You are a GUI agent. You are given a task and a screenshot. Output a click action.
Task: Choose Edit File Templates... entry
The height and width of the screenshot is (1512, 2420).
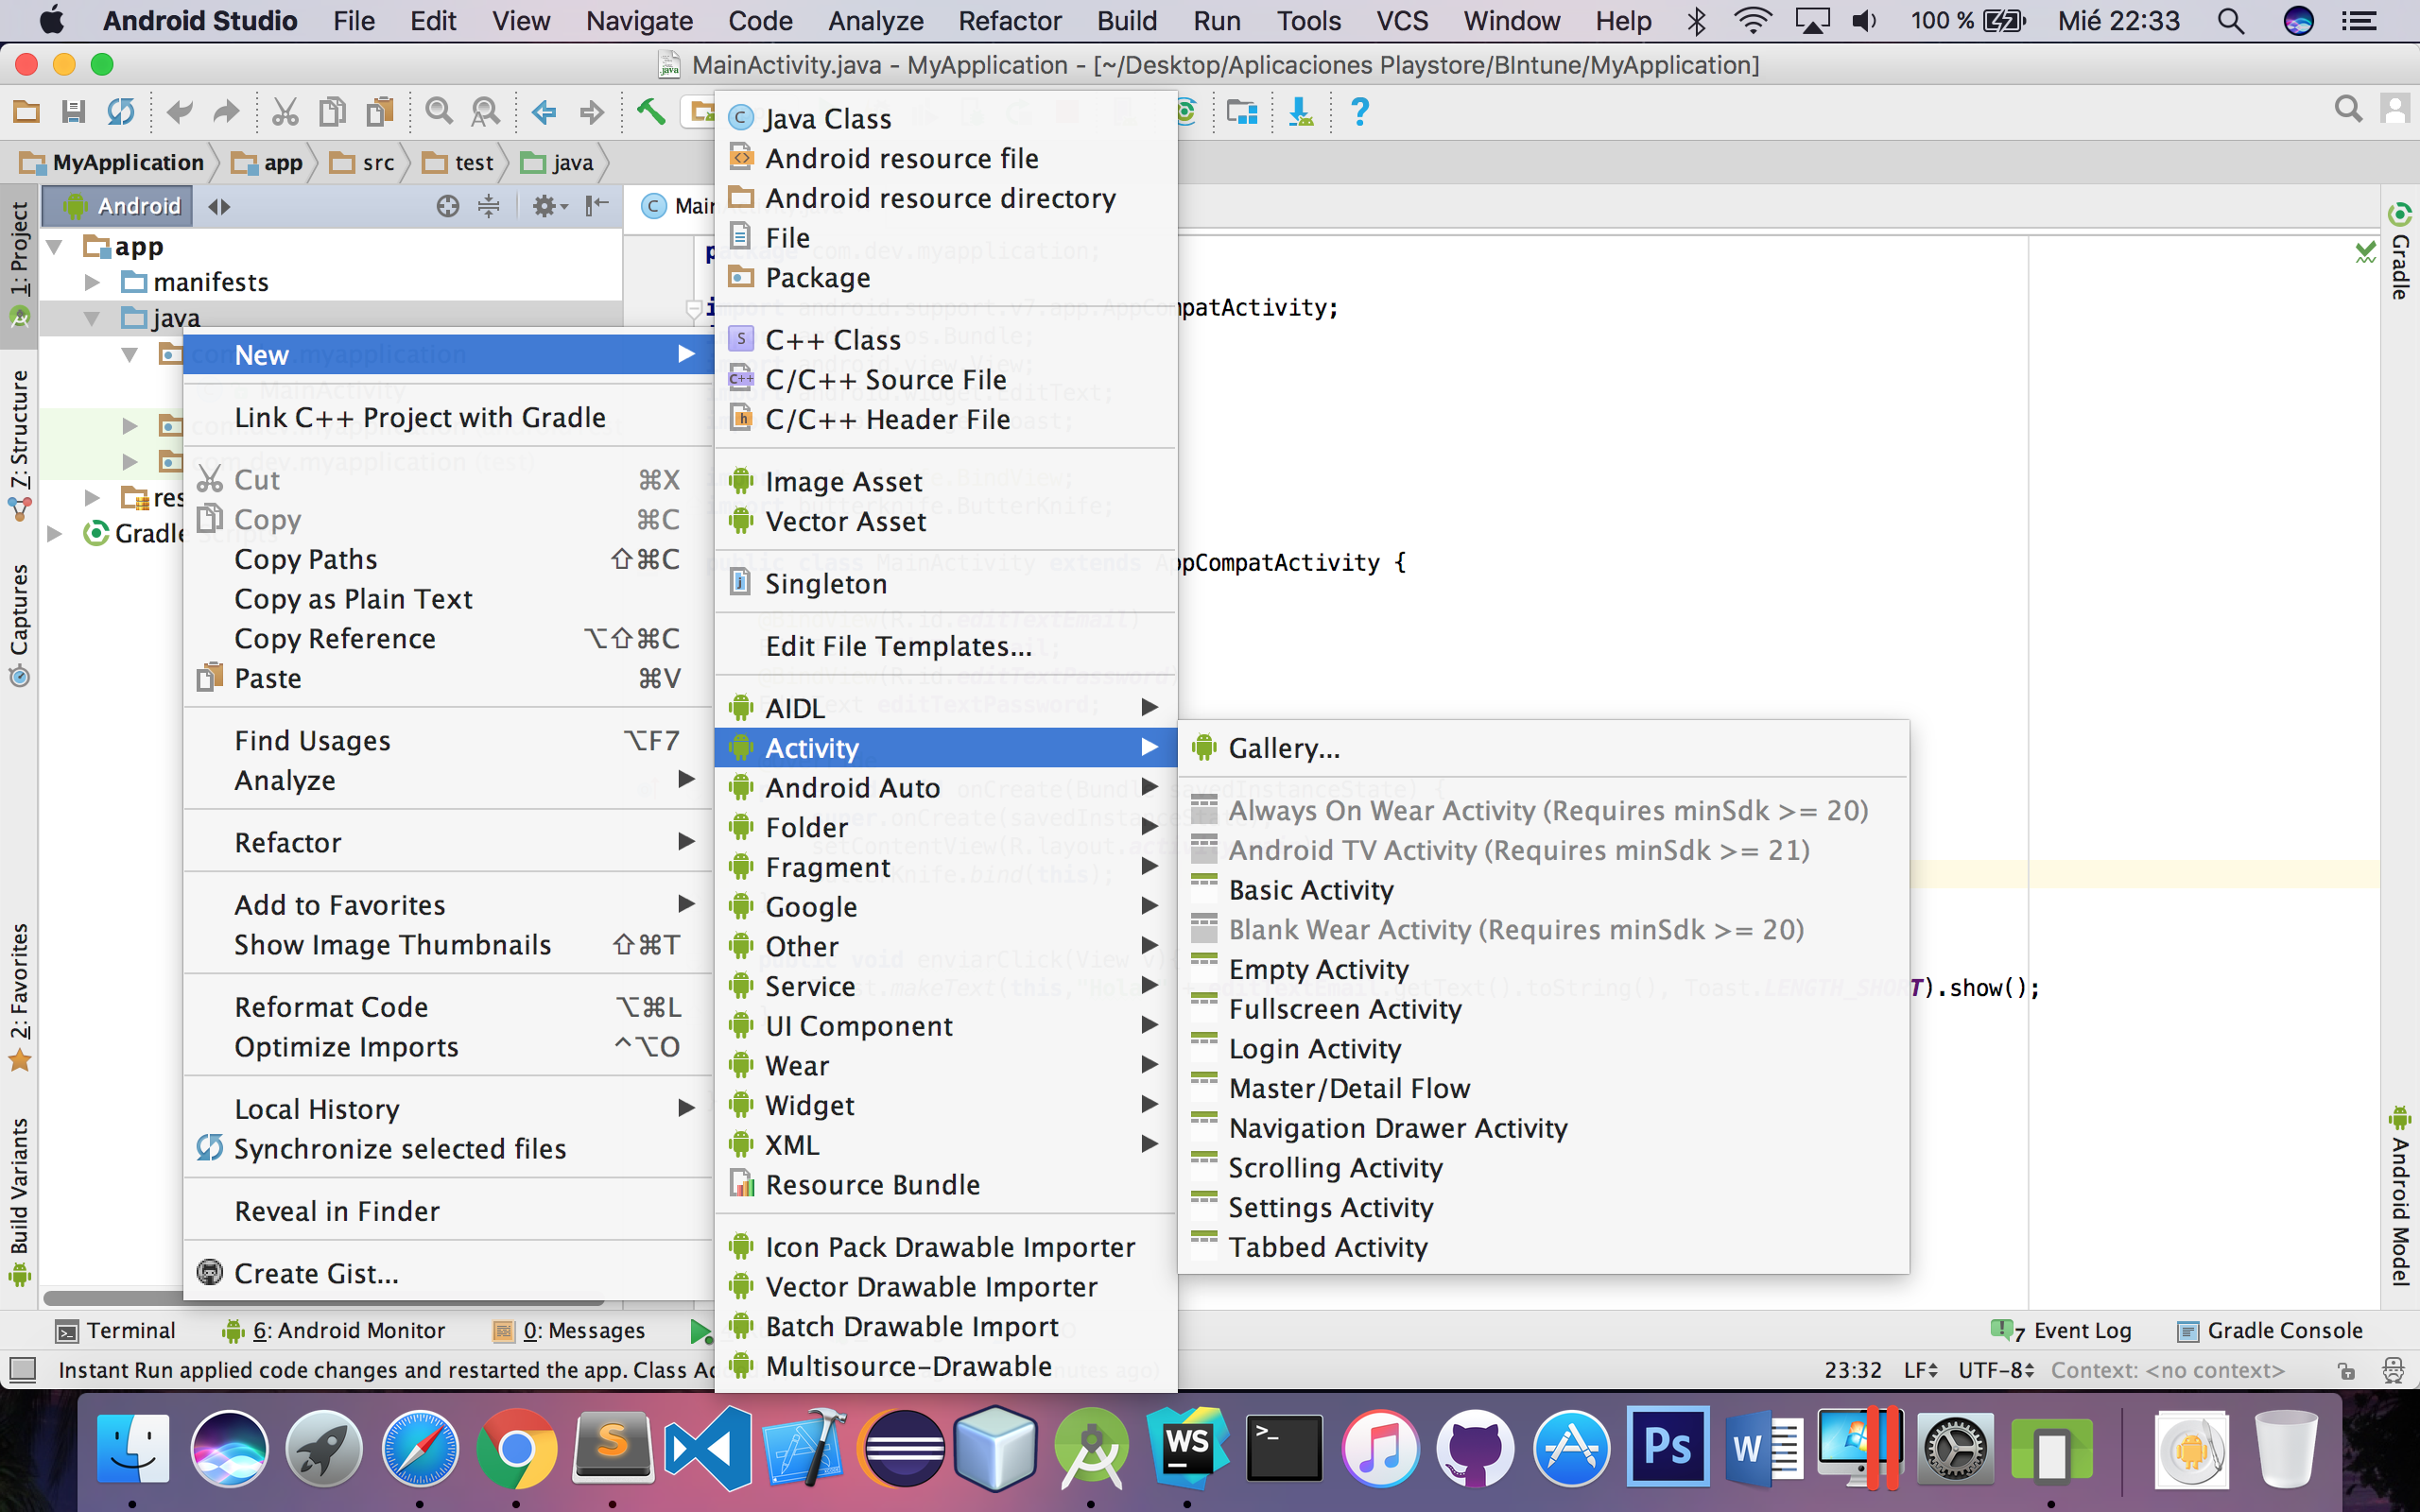coord(945,646)
